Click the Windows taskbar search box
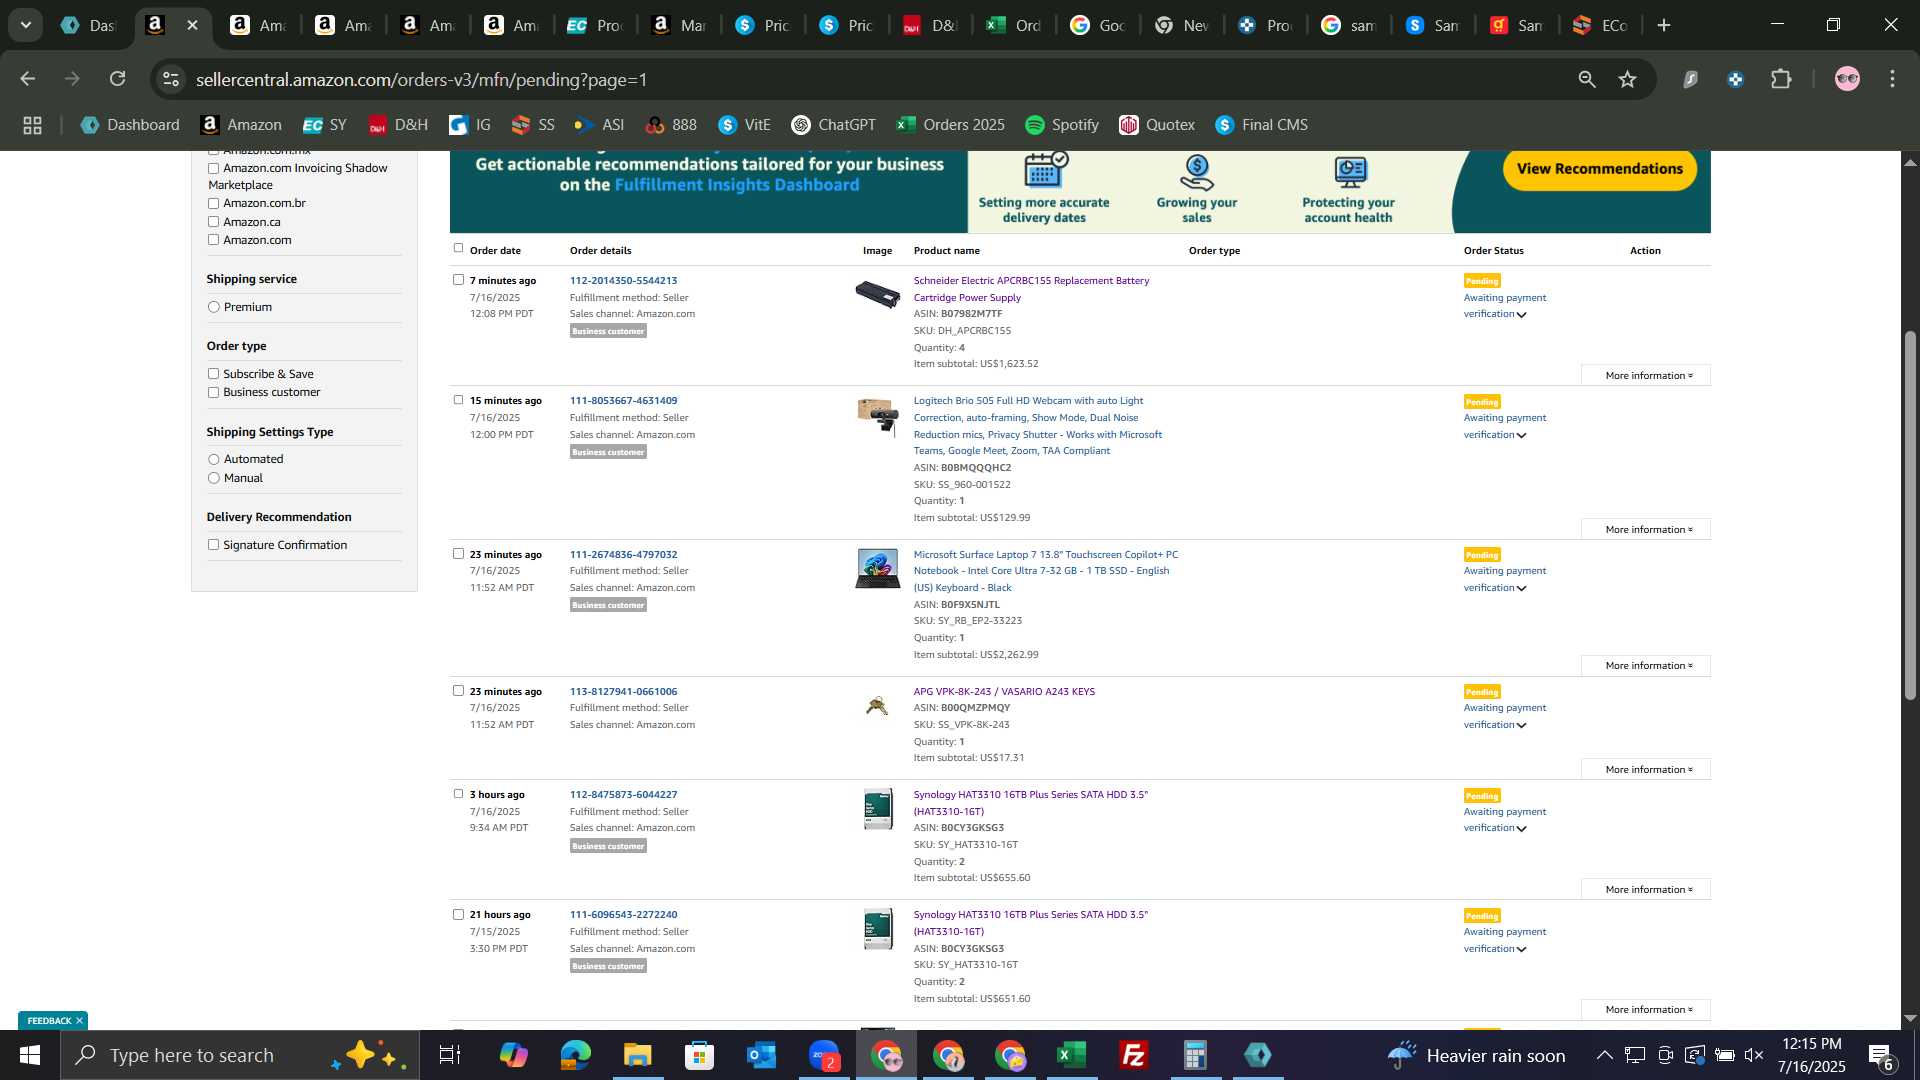 [x=240, y=1055]
